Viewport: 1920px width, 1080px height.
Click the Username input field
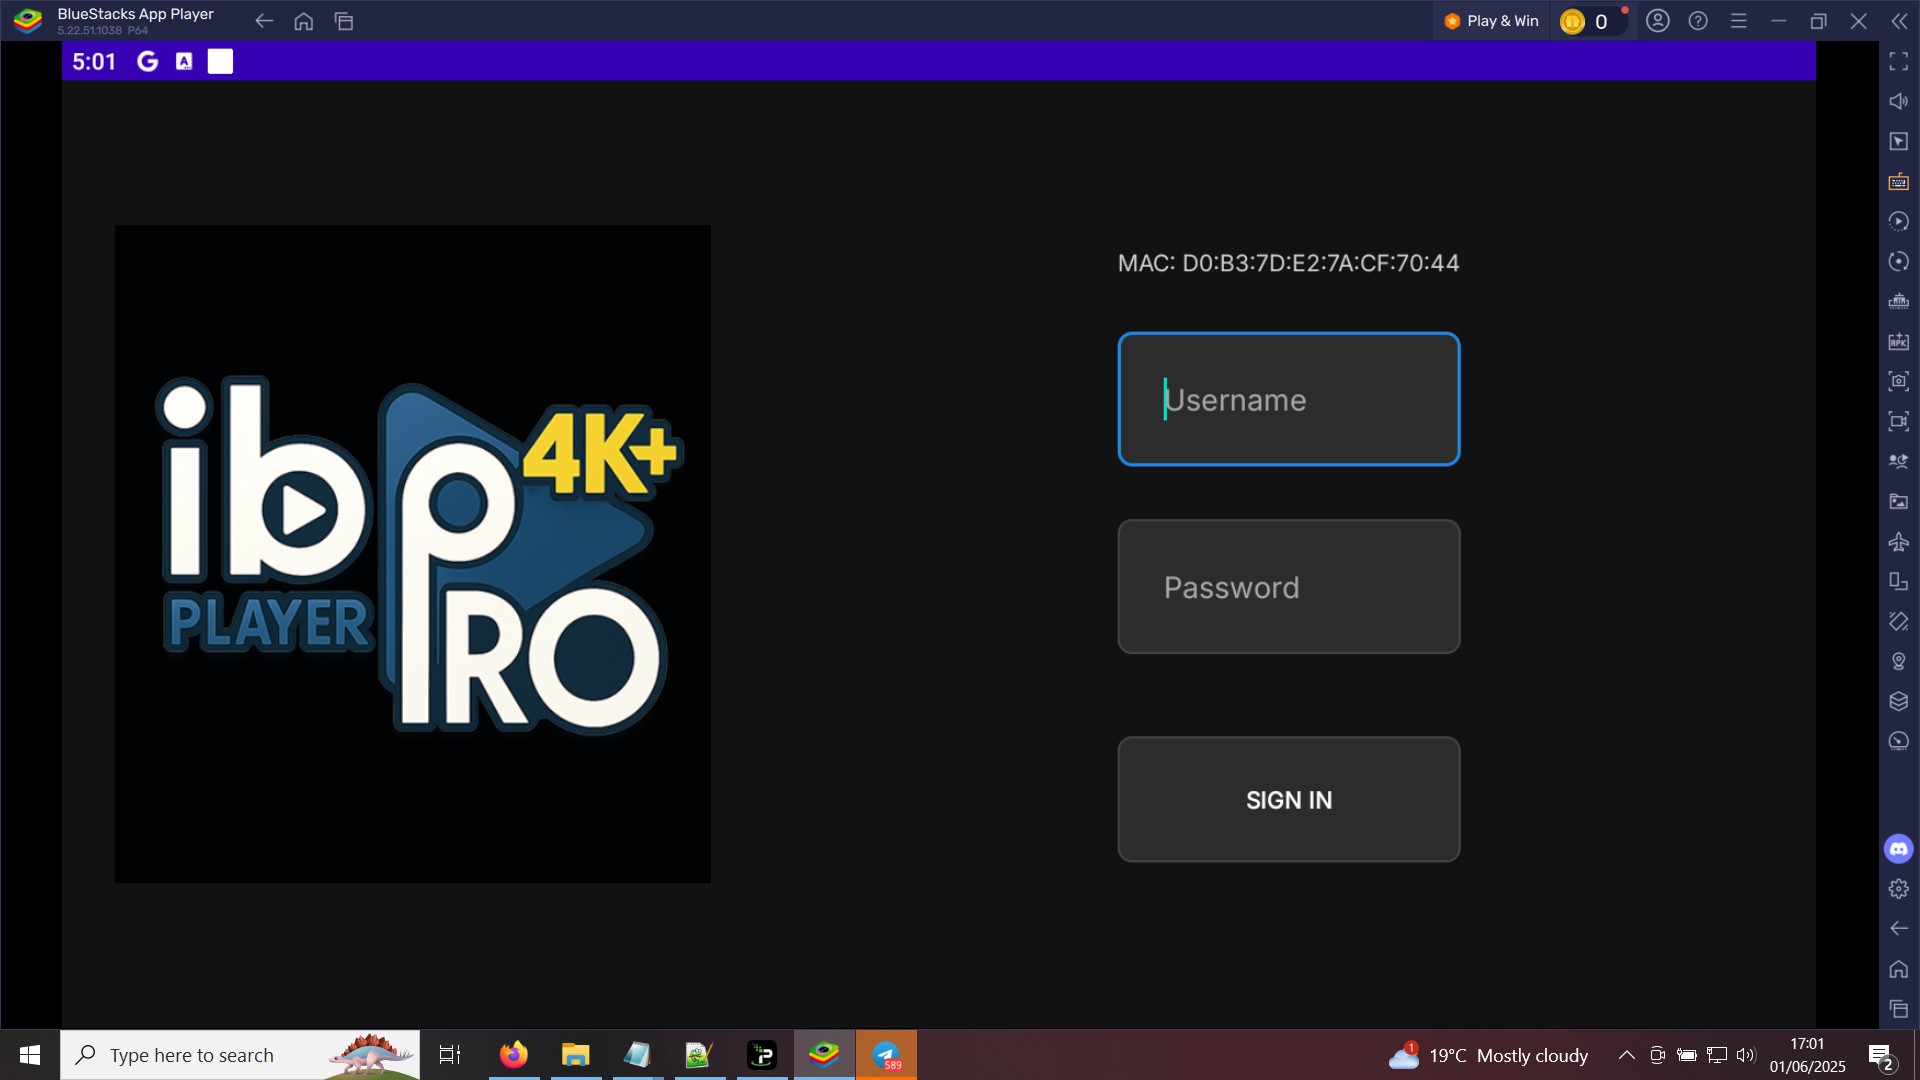(x=1288, y=399)
